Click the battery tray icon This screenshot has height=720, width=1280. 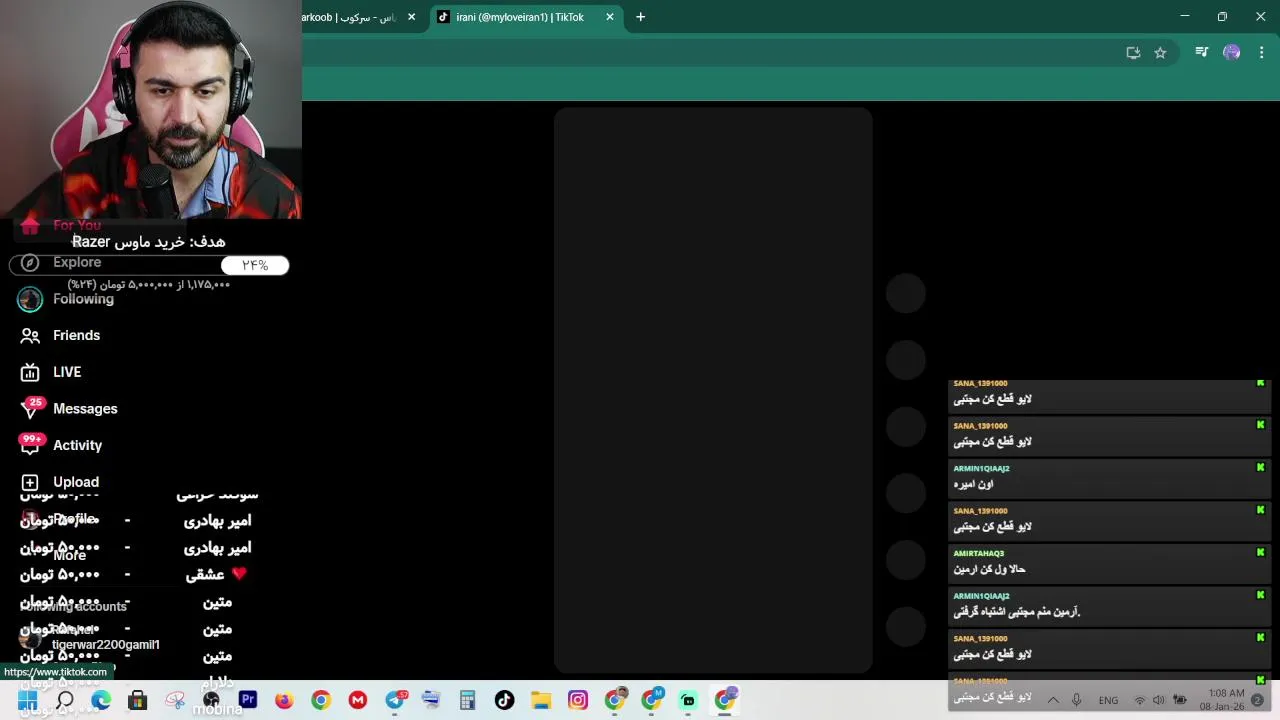tap(1180, 700)
